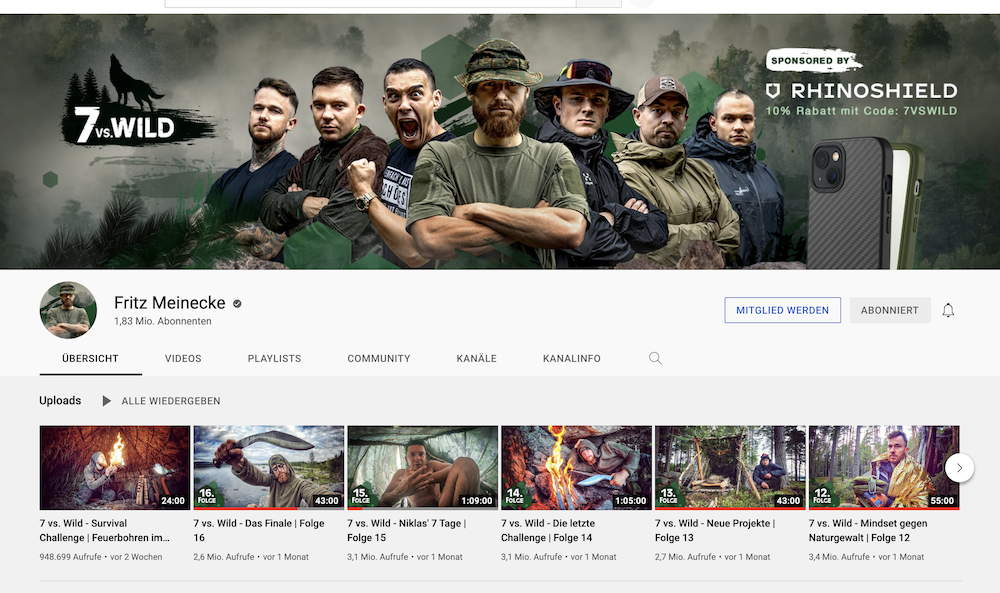Open the Kanäle tab
The image size is (1000, 593).
(476, 358)
